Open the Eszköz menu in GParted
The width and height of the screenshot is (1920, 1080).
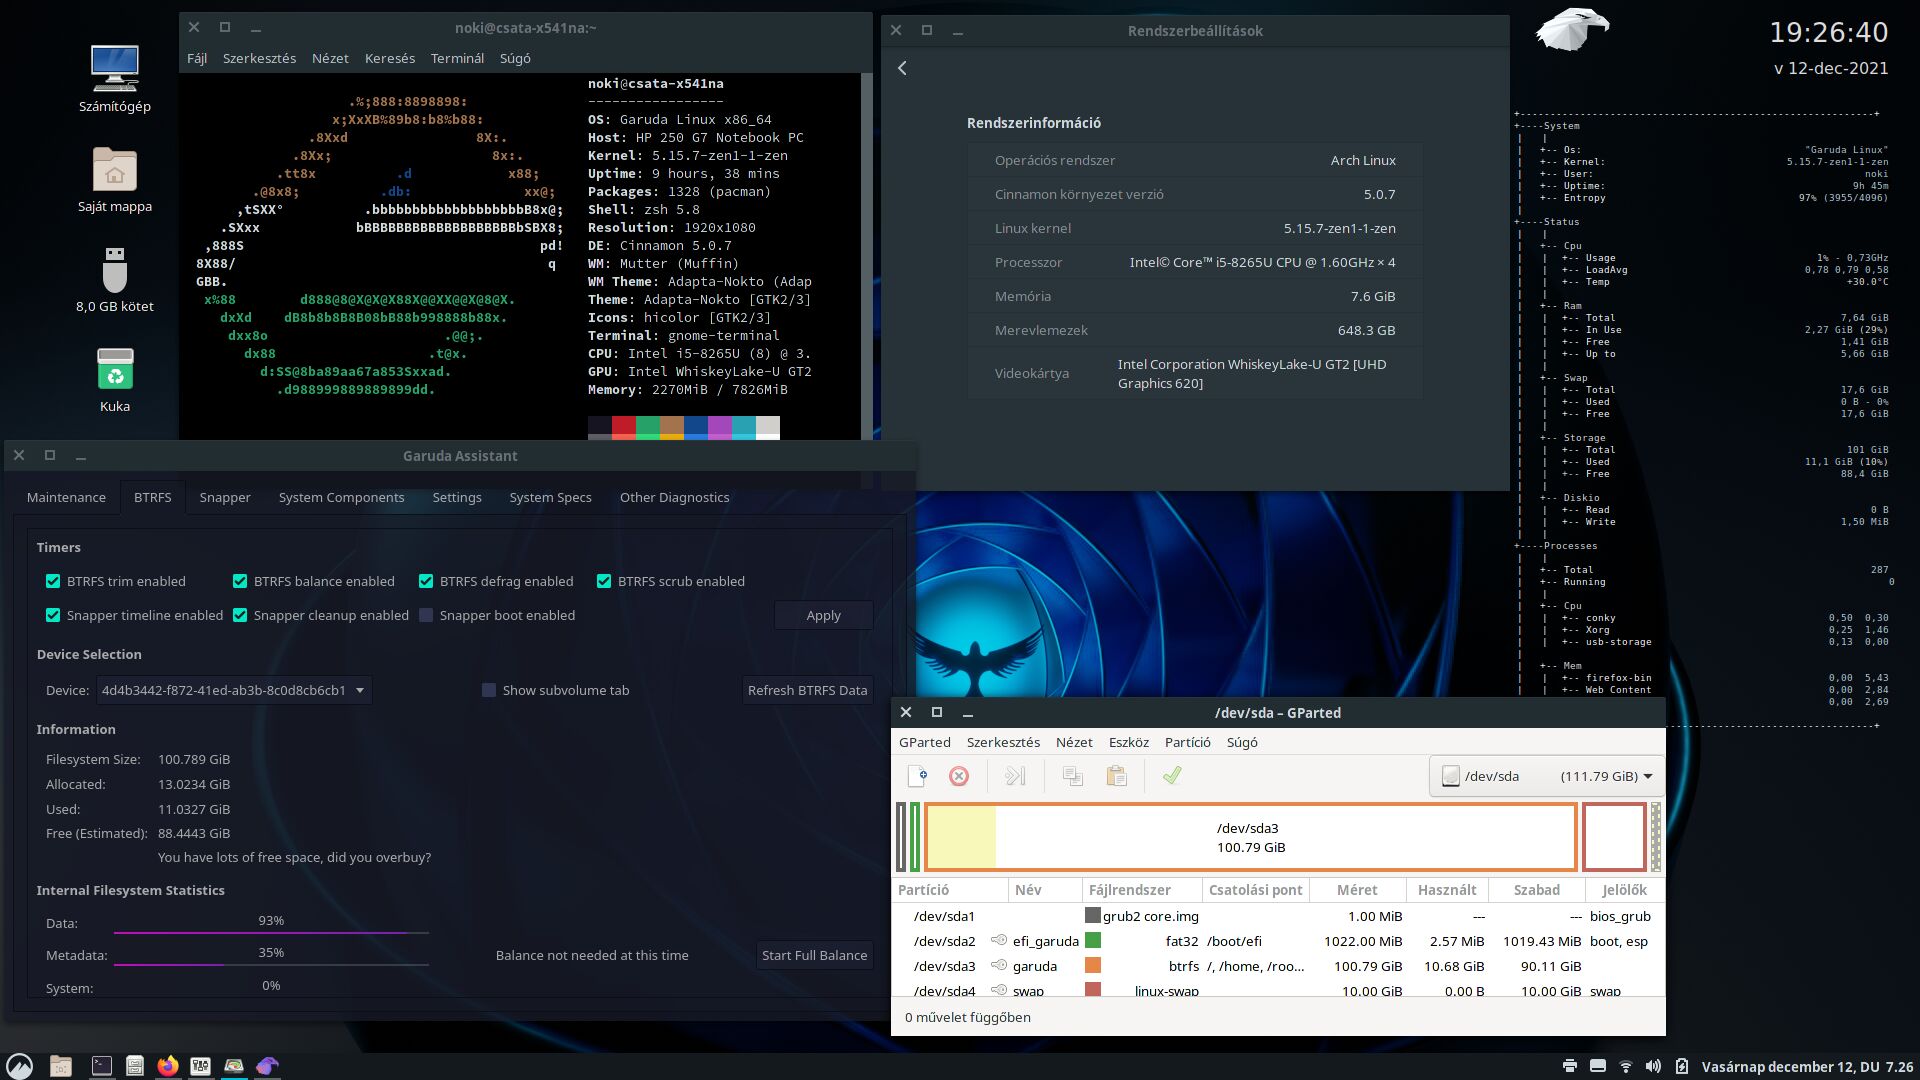tap(1129, 742)
